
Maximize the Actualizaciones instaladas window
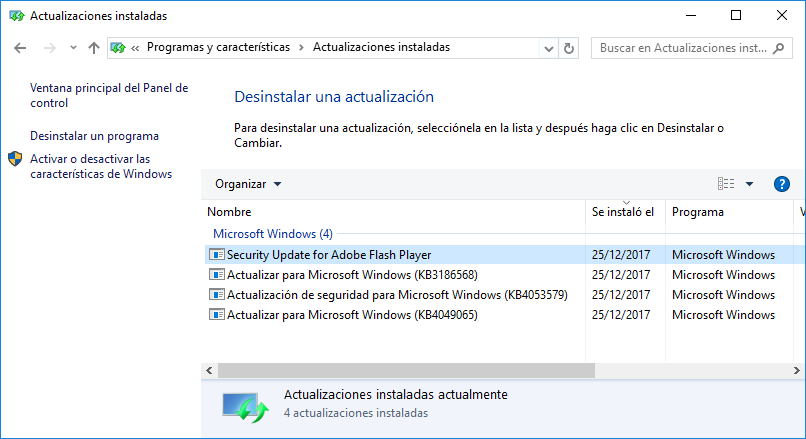tap(736, 15)
